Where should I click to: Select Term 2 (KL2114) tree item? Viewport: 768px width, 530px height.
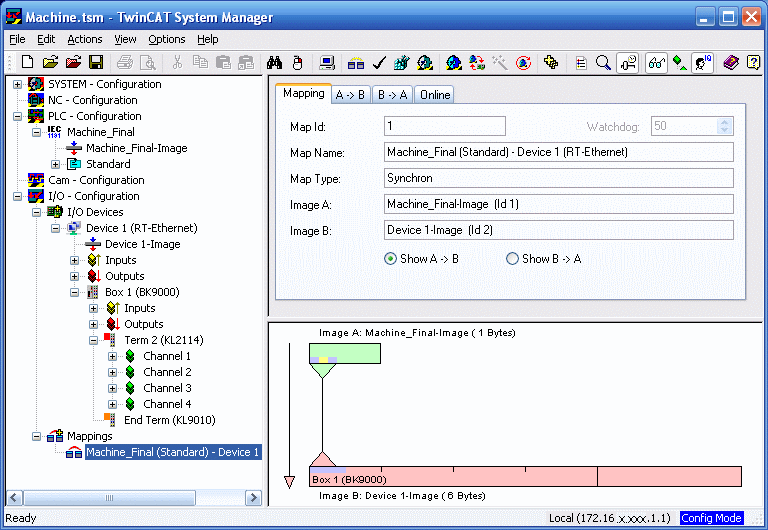(x=164, y=340)
